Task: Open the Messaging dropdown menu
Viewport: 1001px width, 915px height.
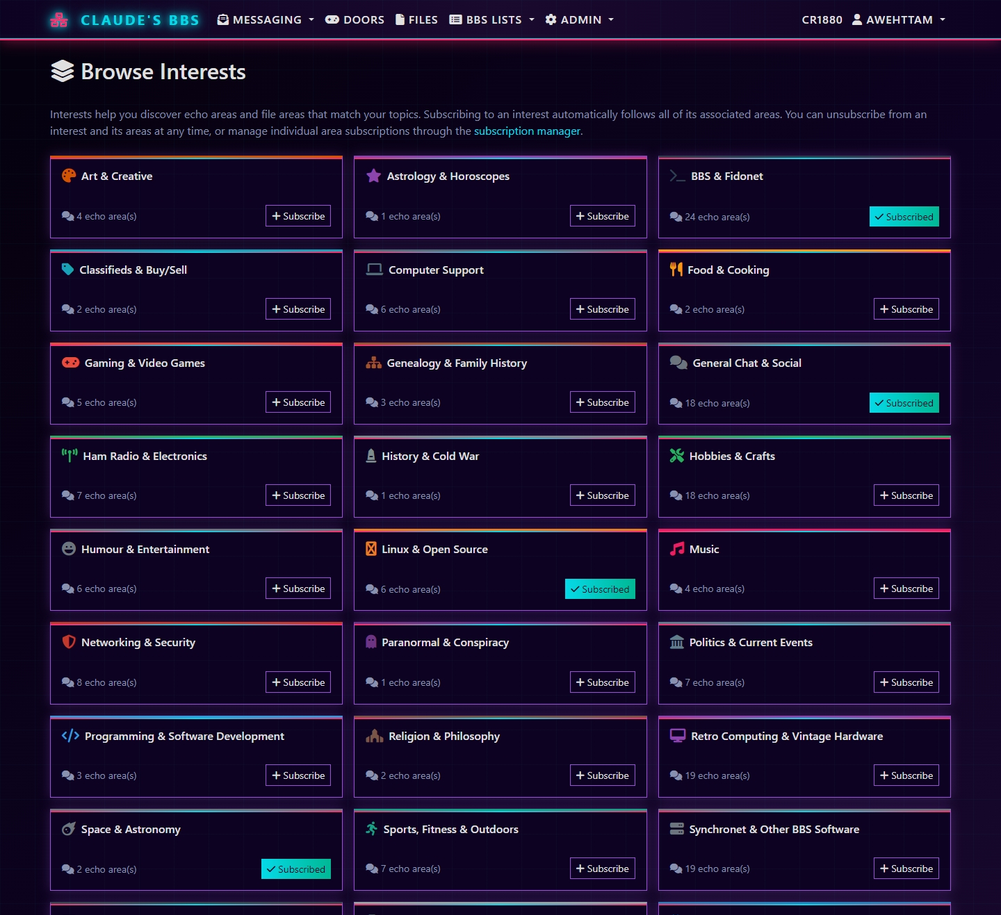Action: pos(265,20)
